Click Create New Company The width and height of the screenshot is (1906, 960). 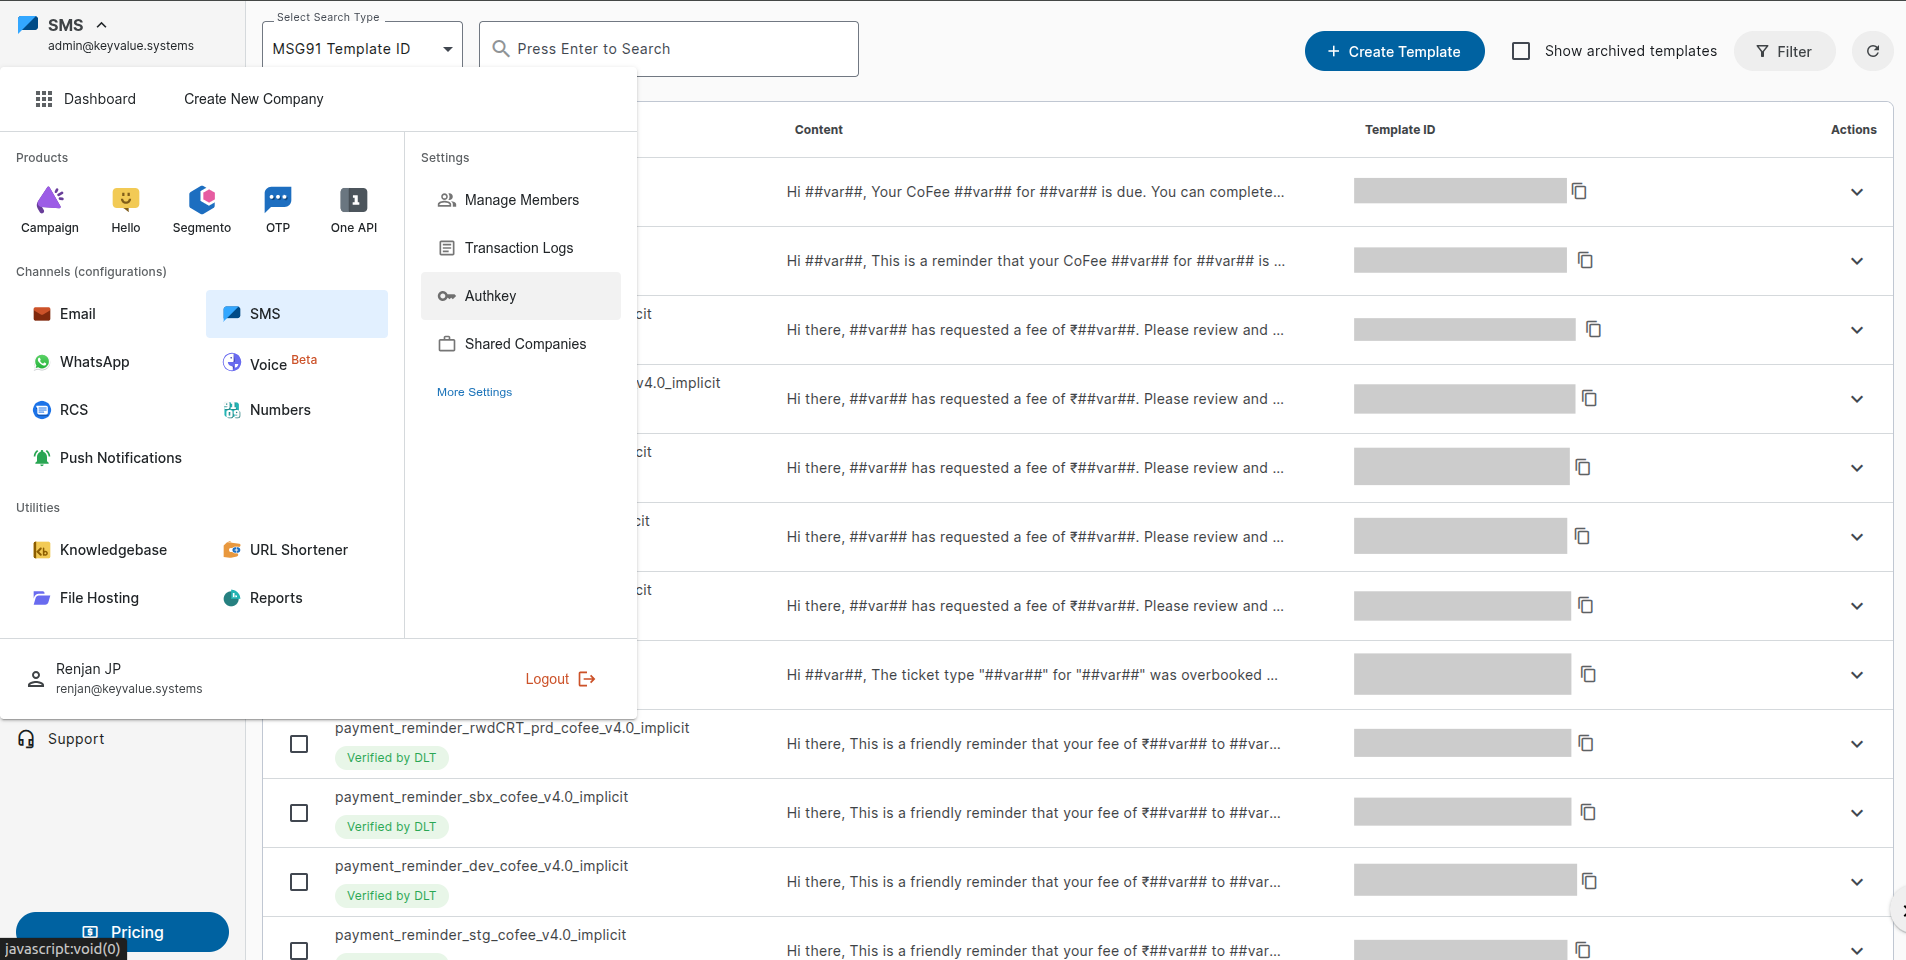(x=254, y=99)
